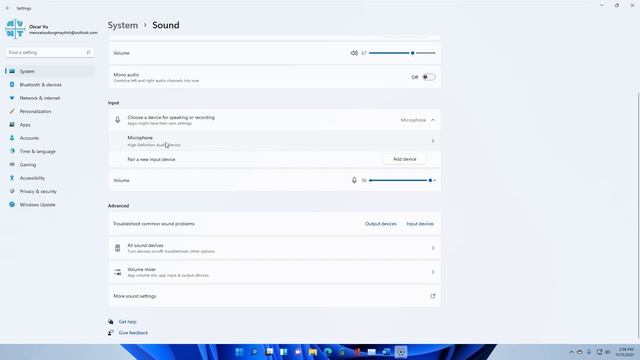The height and width of the screenshot is (360, 640).
Task: Open Network & internet settings
Action: [x=50, y=98]
